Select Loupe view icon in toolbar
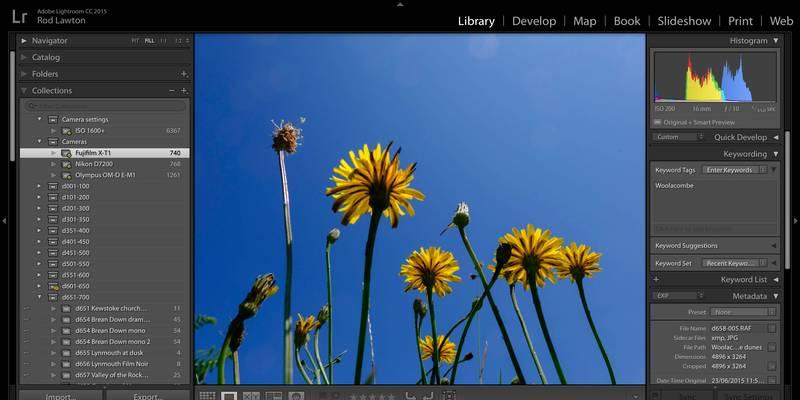Image resolution: width=800 pixels, height=400 pixels. [230, 396]
